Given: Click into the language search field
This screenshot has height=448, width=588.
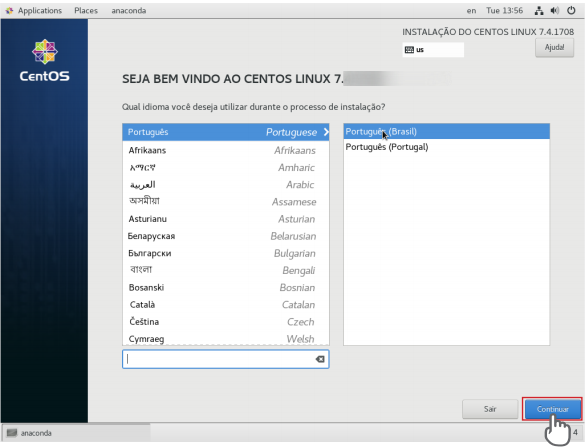Looking at the screenshot, I should (226, 359).
